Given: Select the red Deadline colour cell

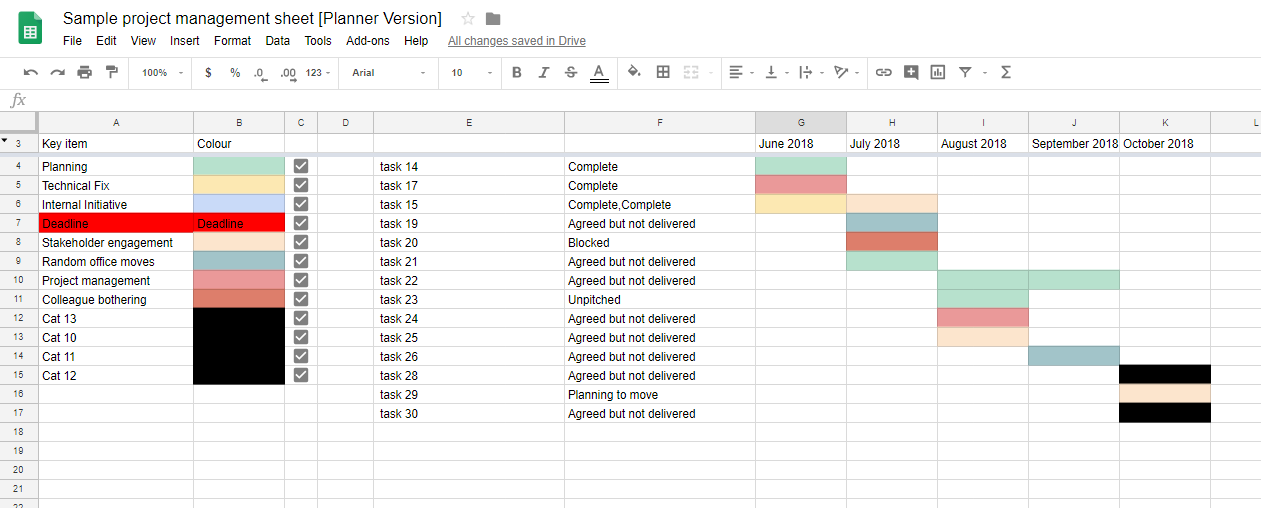Looking at the screenshot, I should pos(239,224).
